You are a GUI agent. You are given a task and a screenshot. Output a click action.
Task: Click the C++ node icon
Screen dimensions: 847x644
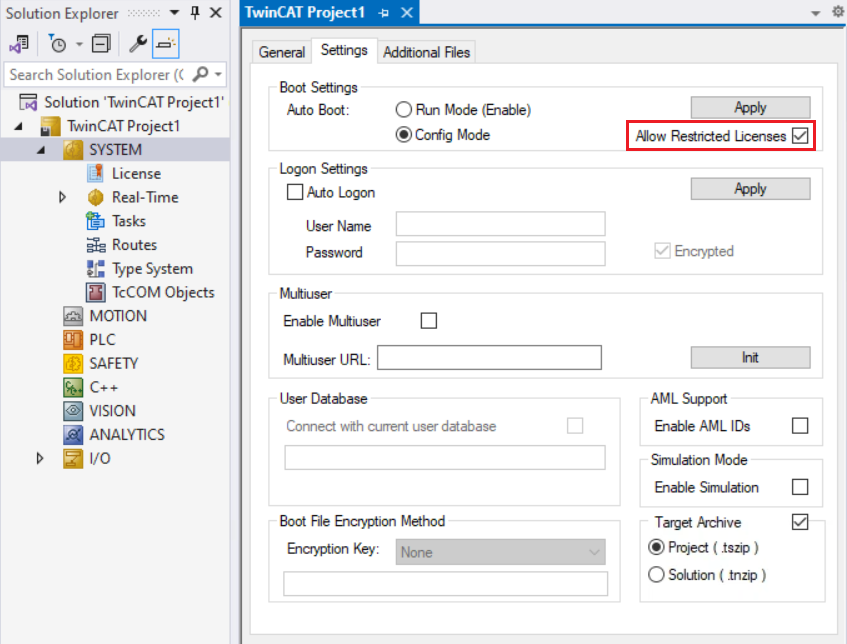click(73, 387)
